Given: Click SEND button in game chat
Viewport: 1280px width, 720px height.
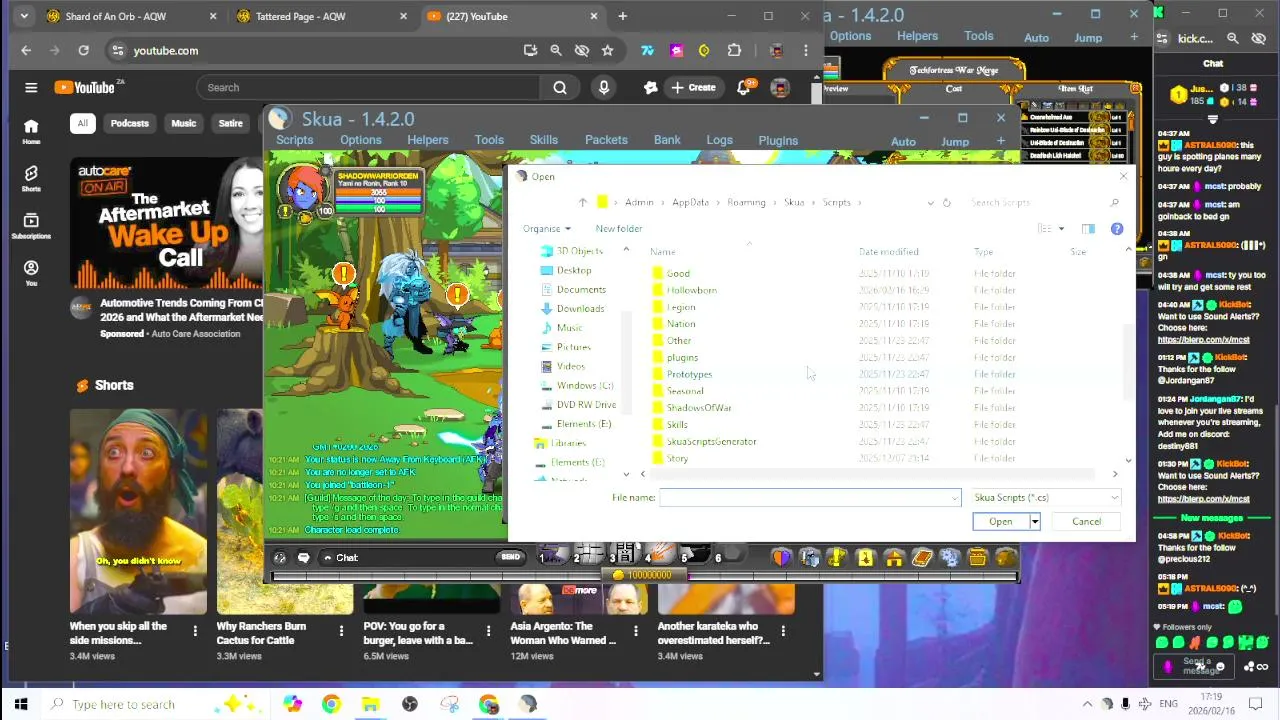Looking at the screenshot, I should (x=510, y=557).
